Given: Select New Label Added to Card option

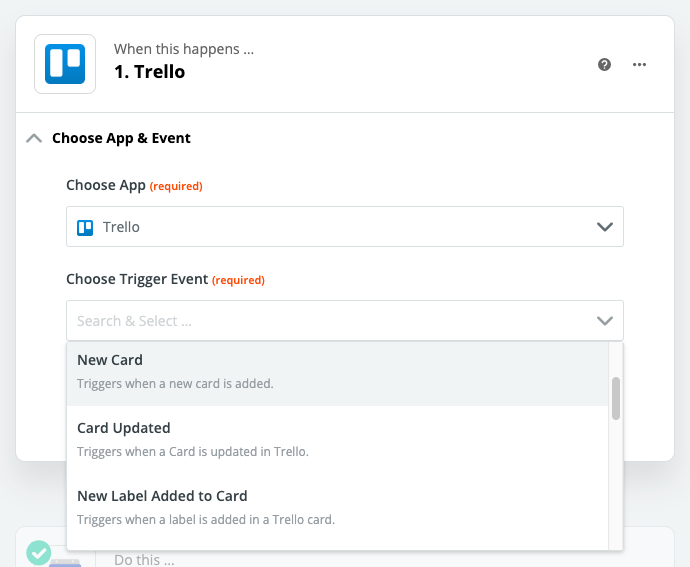Looking at the screenshot, I should point(338,508).
